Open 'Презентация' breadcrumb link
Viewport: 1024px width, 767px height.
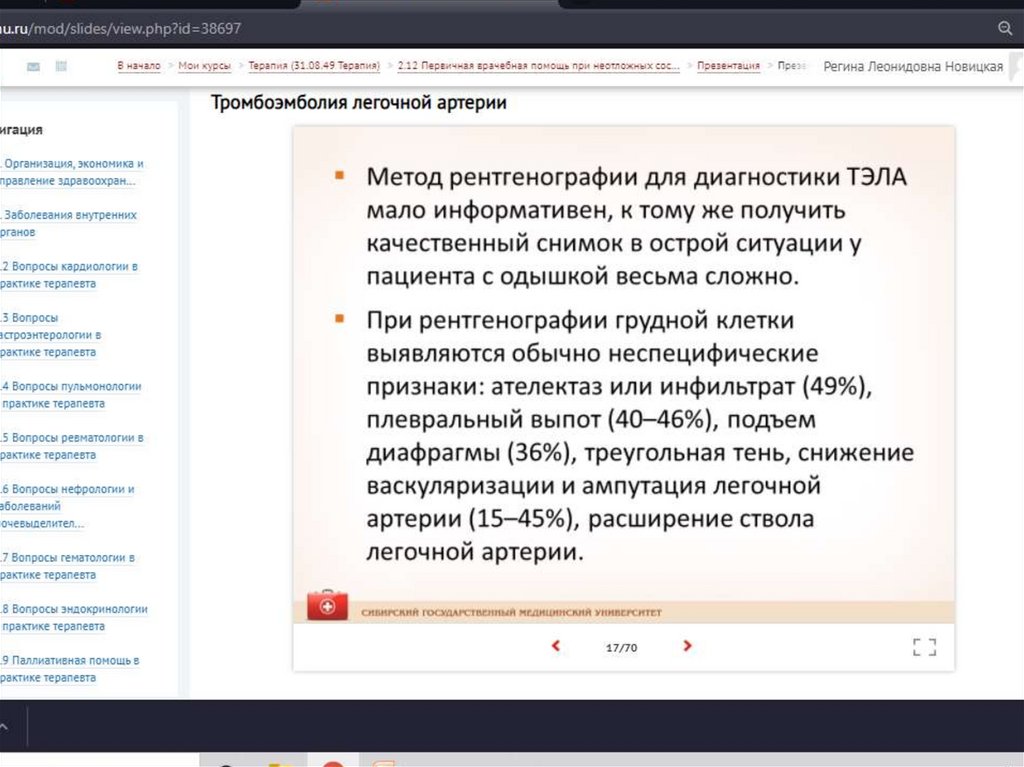pyautogui.click(x=728, y=66)
